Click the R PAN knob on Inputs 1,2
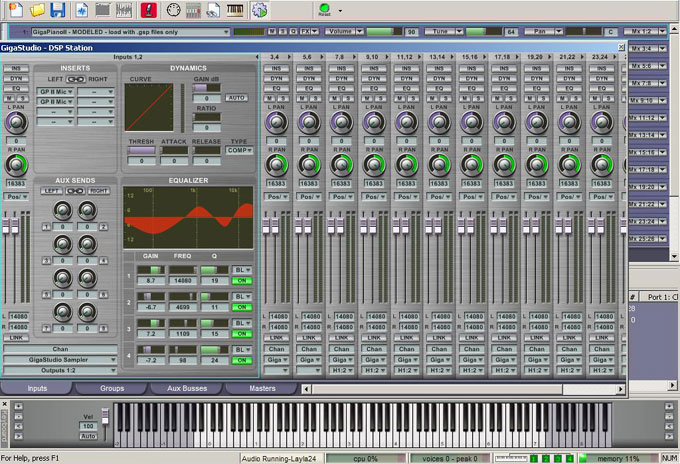 click(x=16, y=165)
